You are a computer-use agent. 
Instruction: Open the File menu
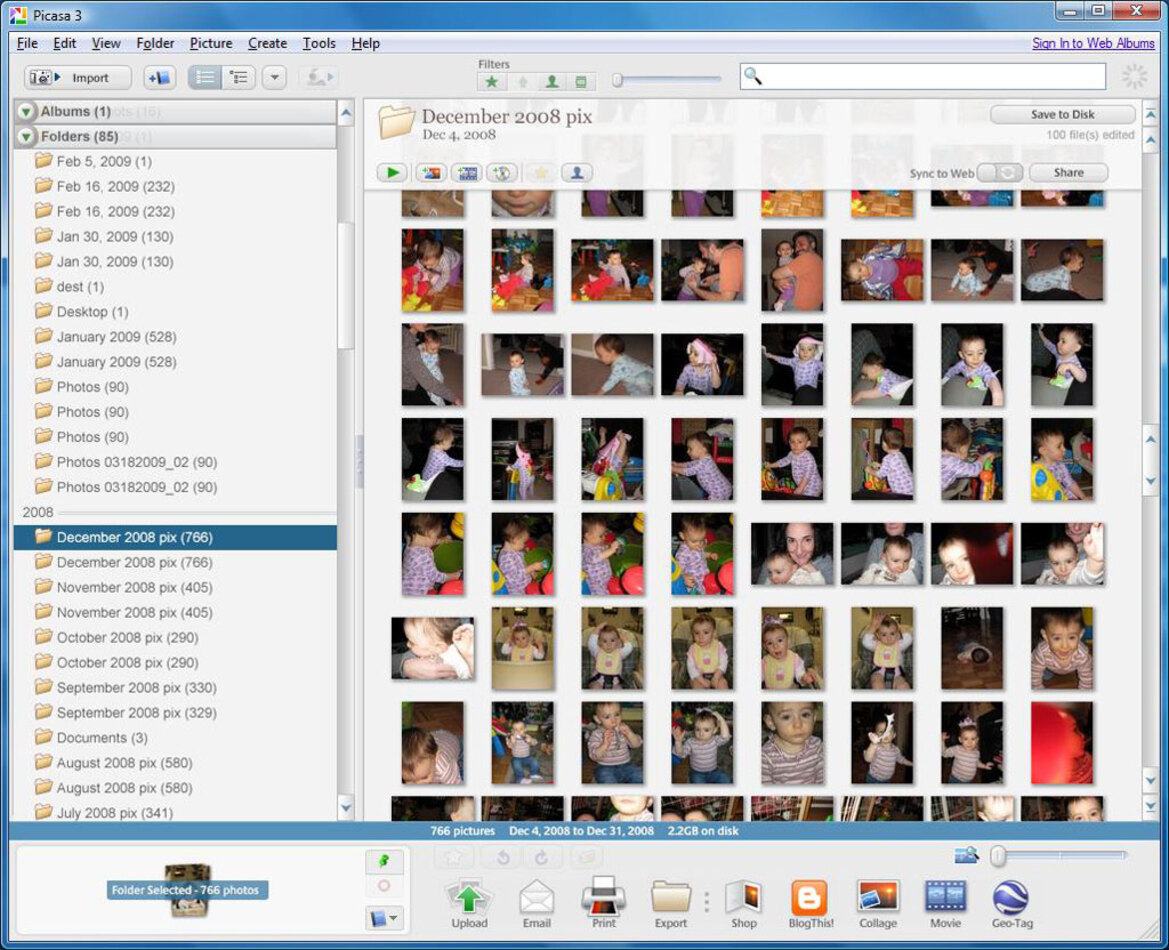tap(27, 43)
